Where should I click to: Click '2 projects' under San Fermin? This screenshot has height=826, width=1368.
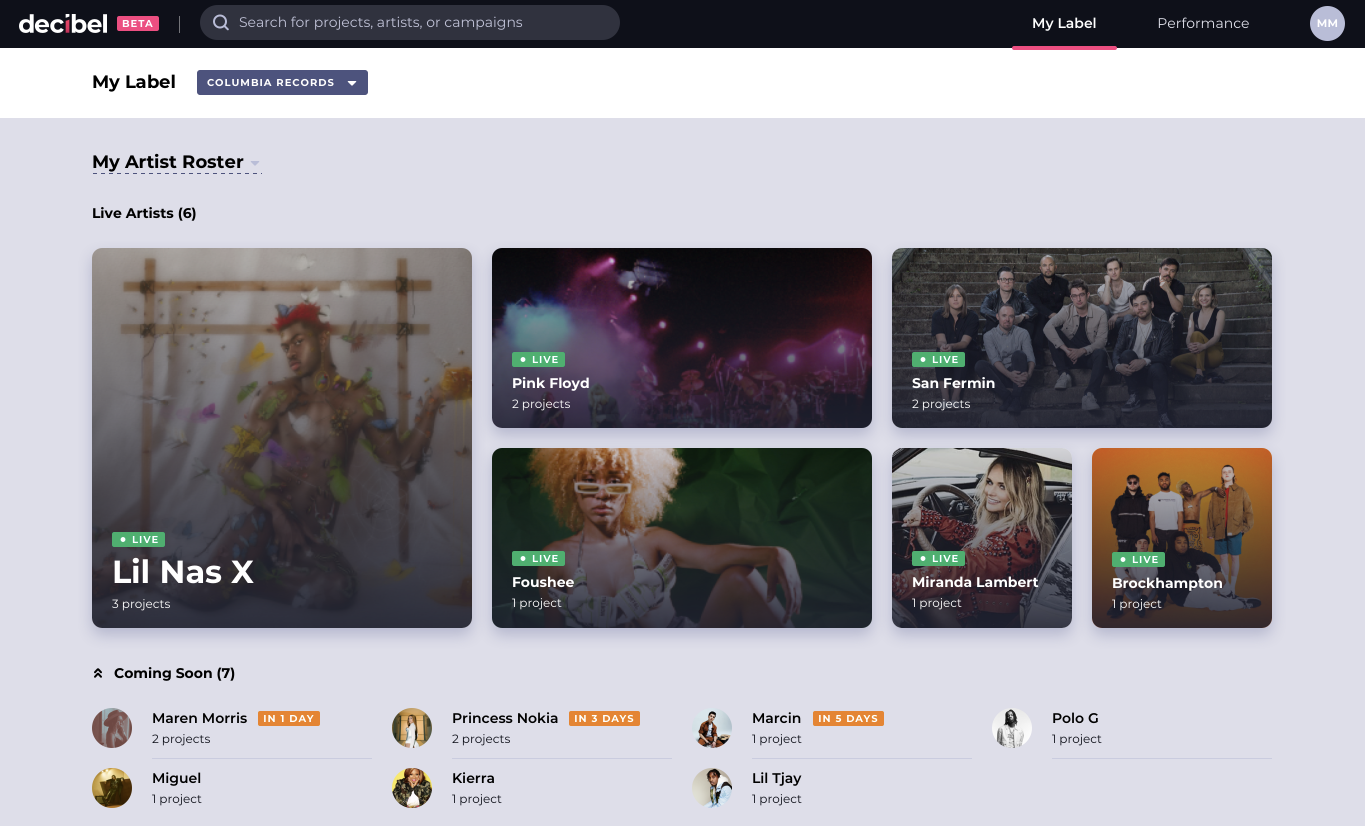pyautogui.click(x=941, y=404)
